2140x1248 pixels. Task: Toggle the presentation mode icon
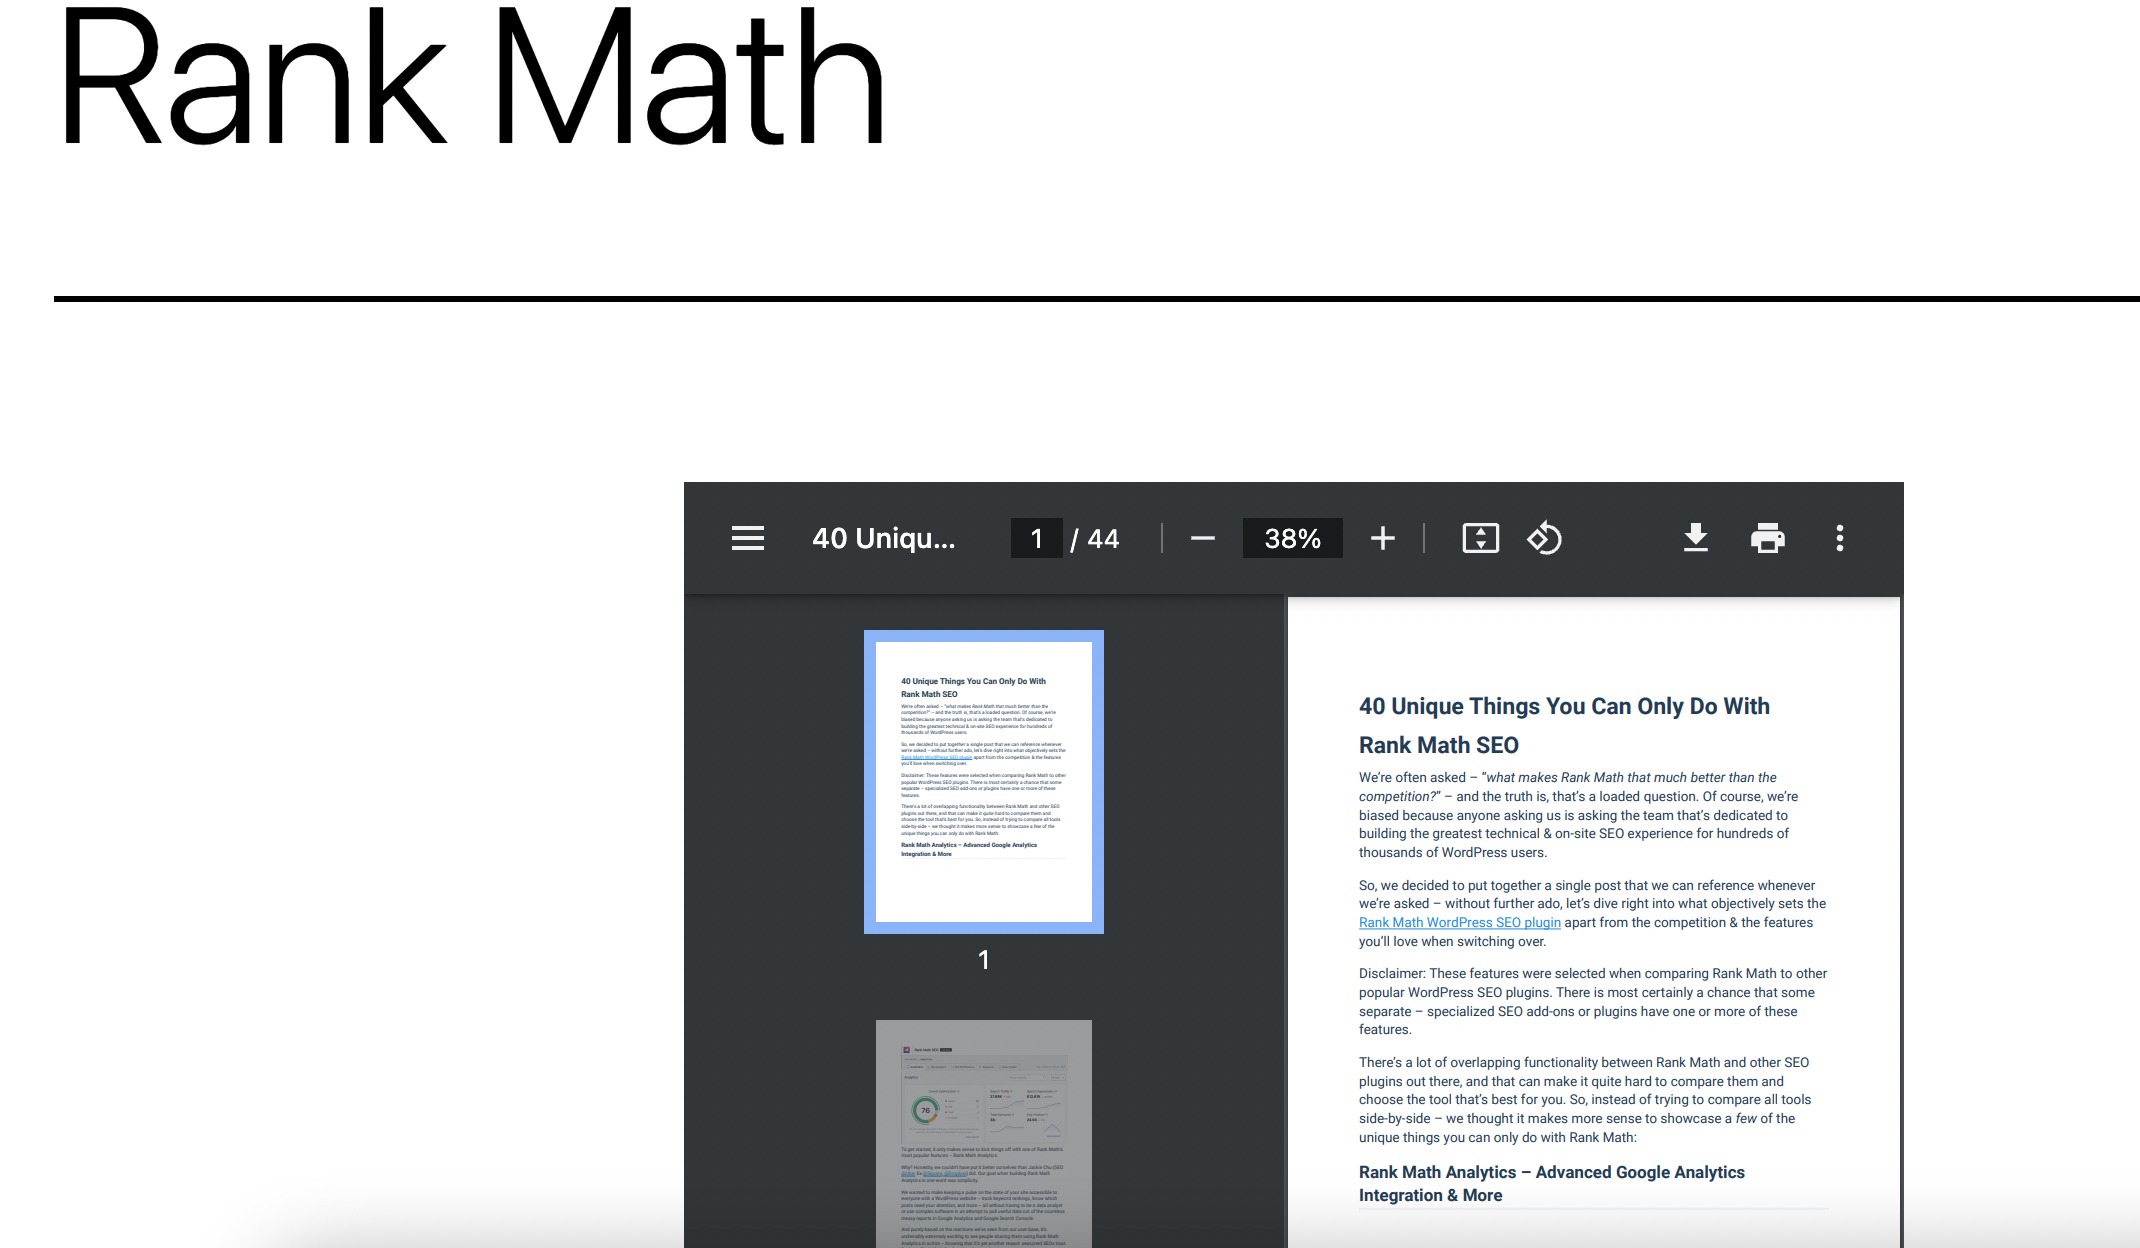tap(1481, 538)
